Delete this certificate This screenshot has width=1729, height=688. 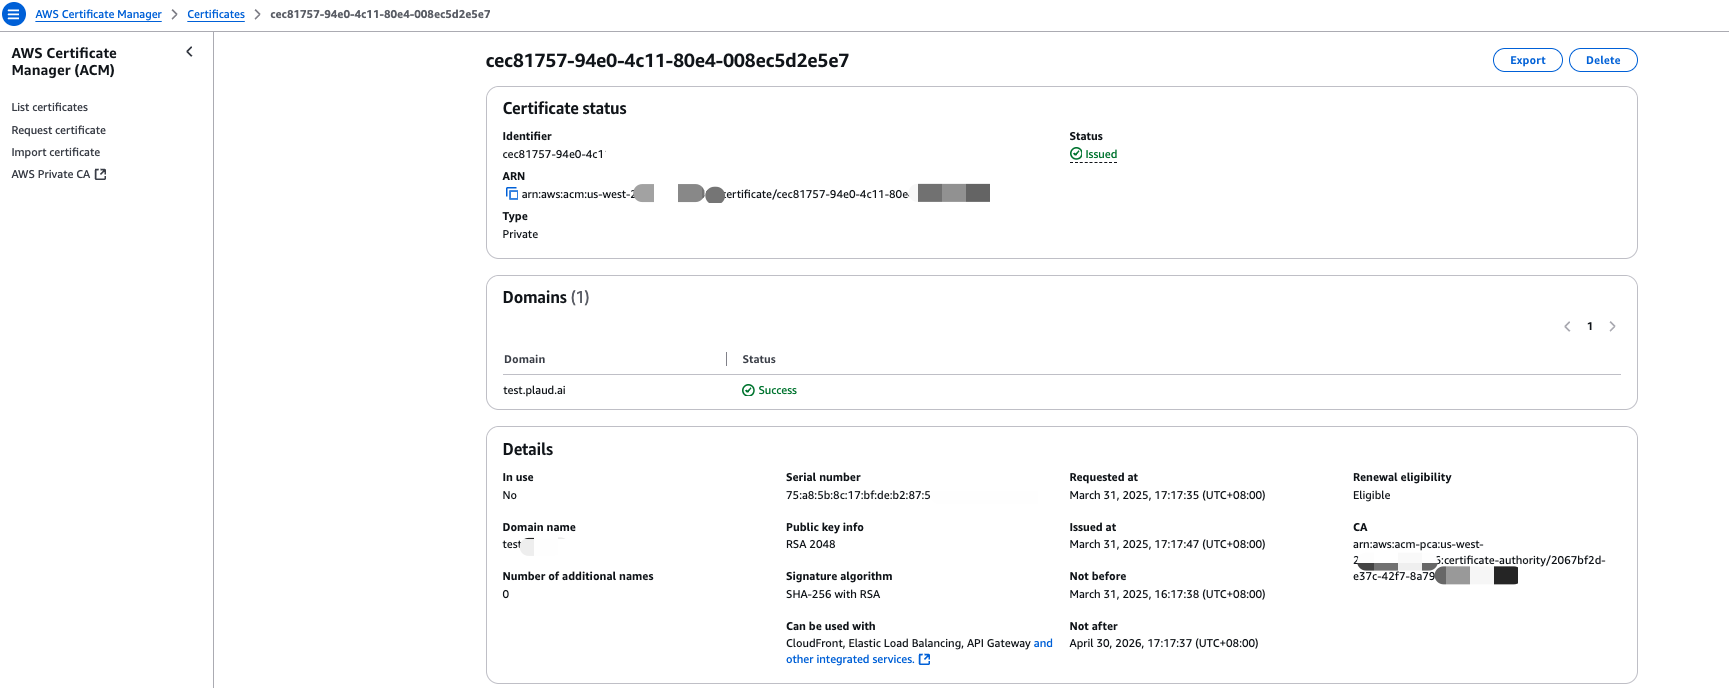click(x=1602, y=60)
